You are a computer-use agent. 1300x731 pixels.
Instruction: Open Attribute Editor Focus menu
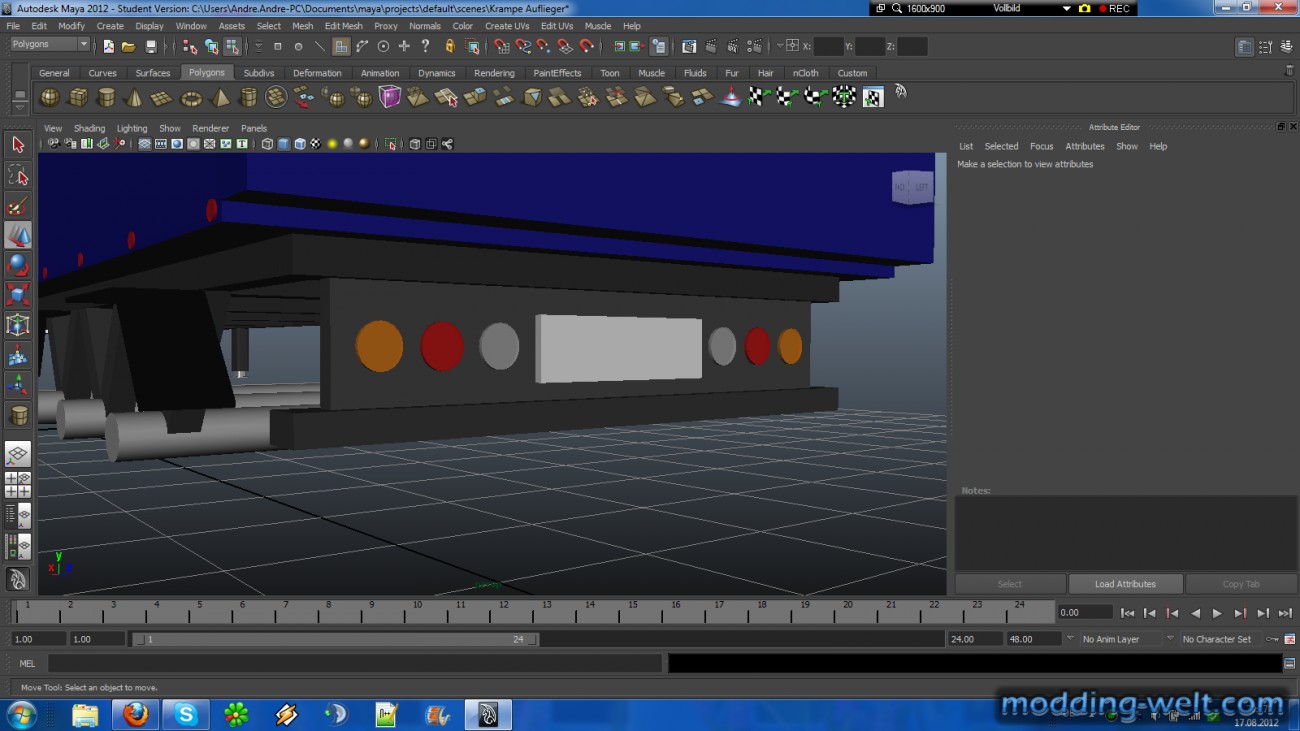click(1041, 146)
